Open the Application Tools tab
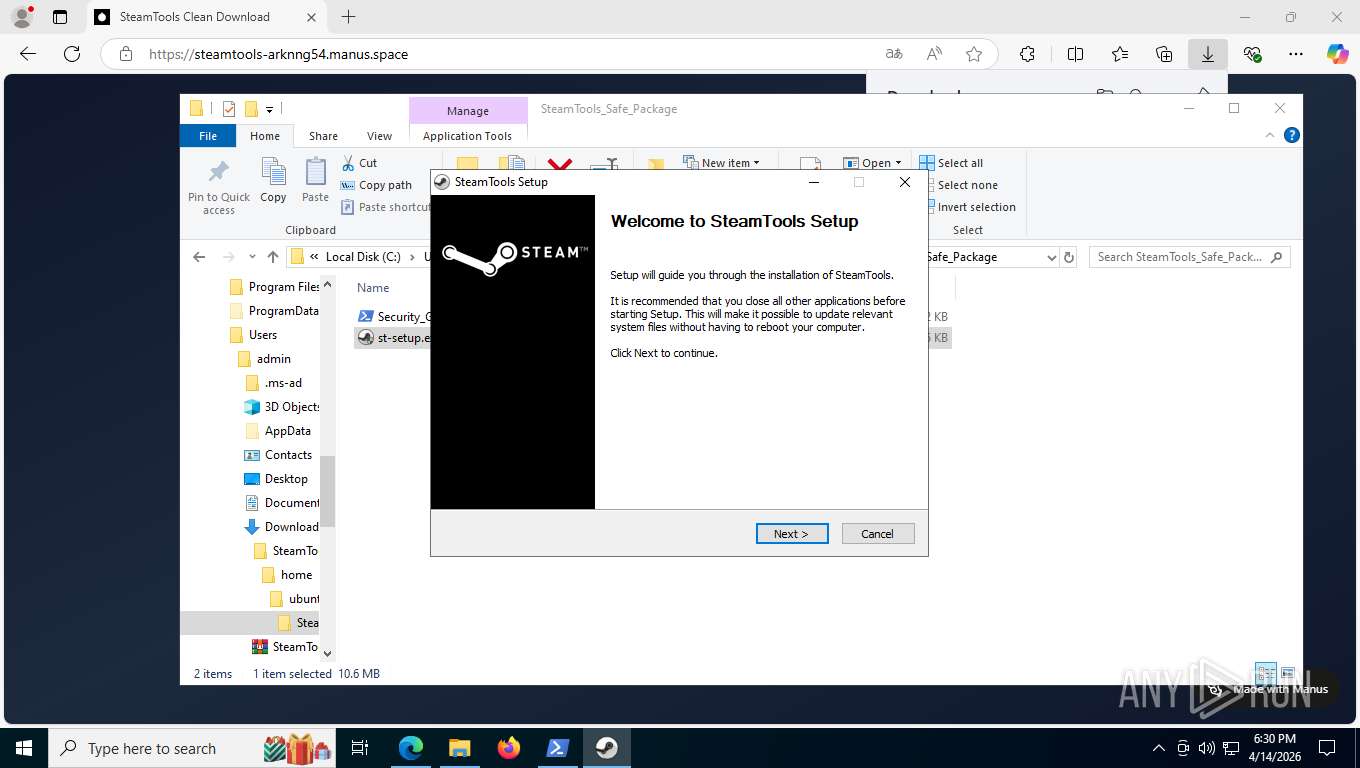 [x=467, y=136]
